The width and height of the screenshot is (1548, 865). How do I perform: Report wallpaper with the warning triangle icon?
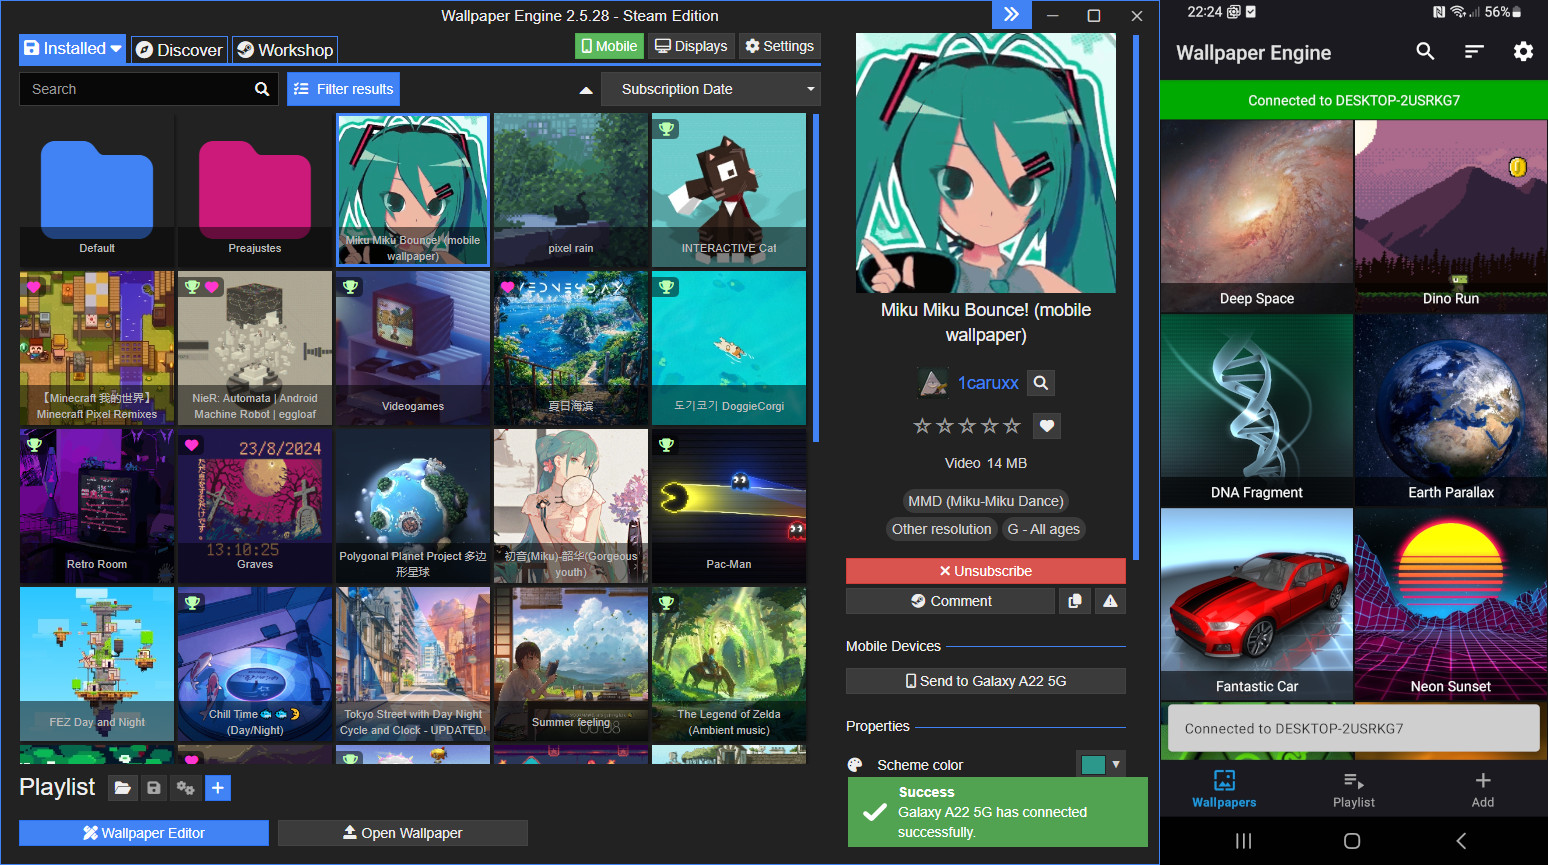point(1110,601)
